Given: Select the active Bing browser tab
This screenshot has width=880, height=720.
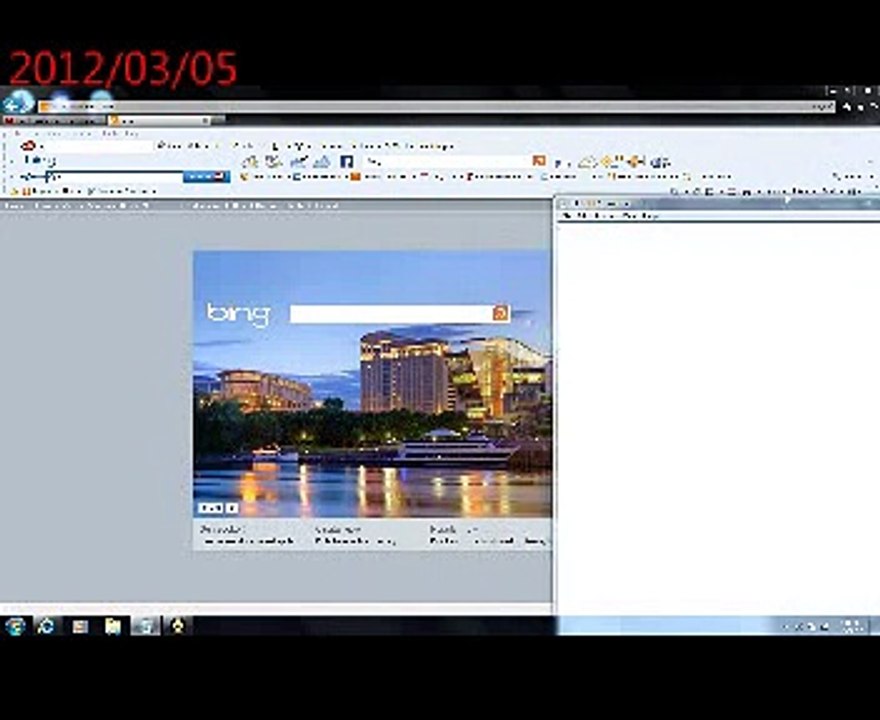Looking at the screenshot, I should pyautogui.click(x=159, y=120).
